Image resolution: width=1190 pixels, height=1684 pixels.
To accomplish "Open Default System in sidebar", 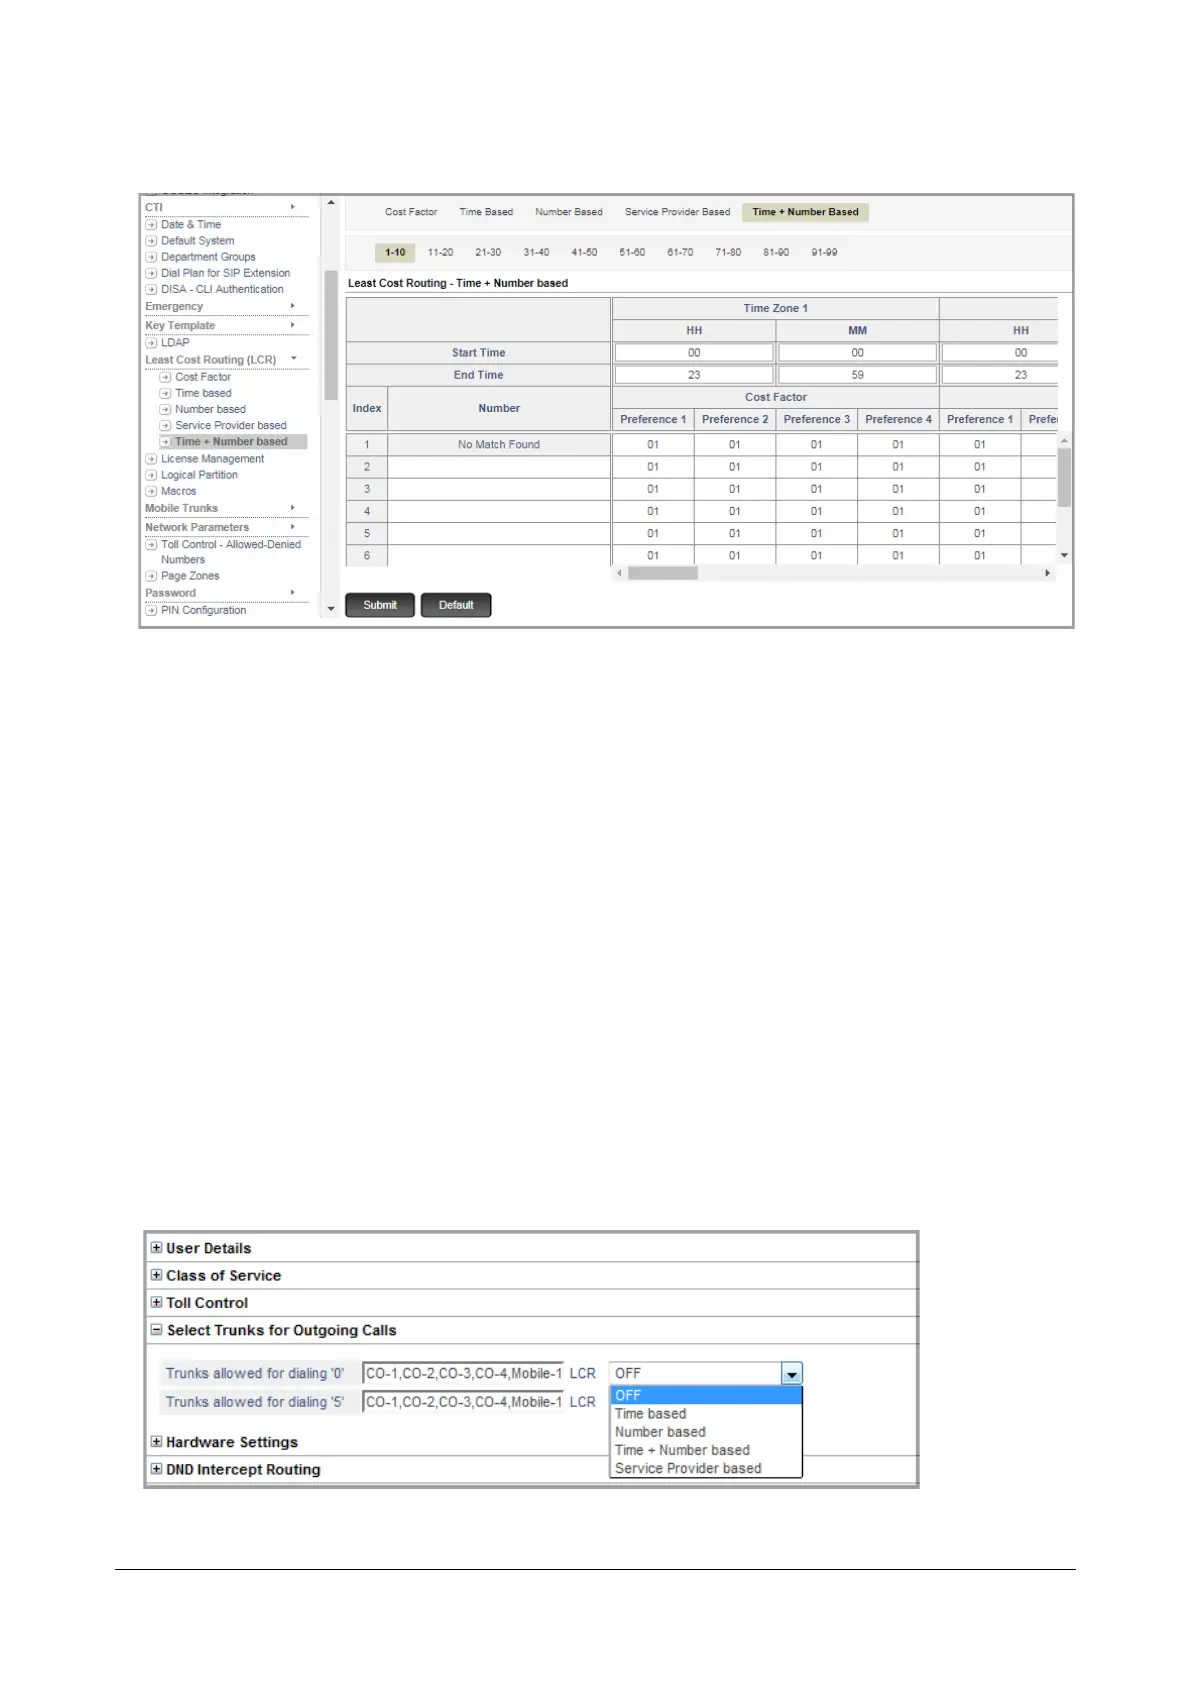I will pos(197,241).
